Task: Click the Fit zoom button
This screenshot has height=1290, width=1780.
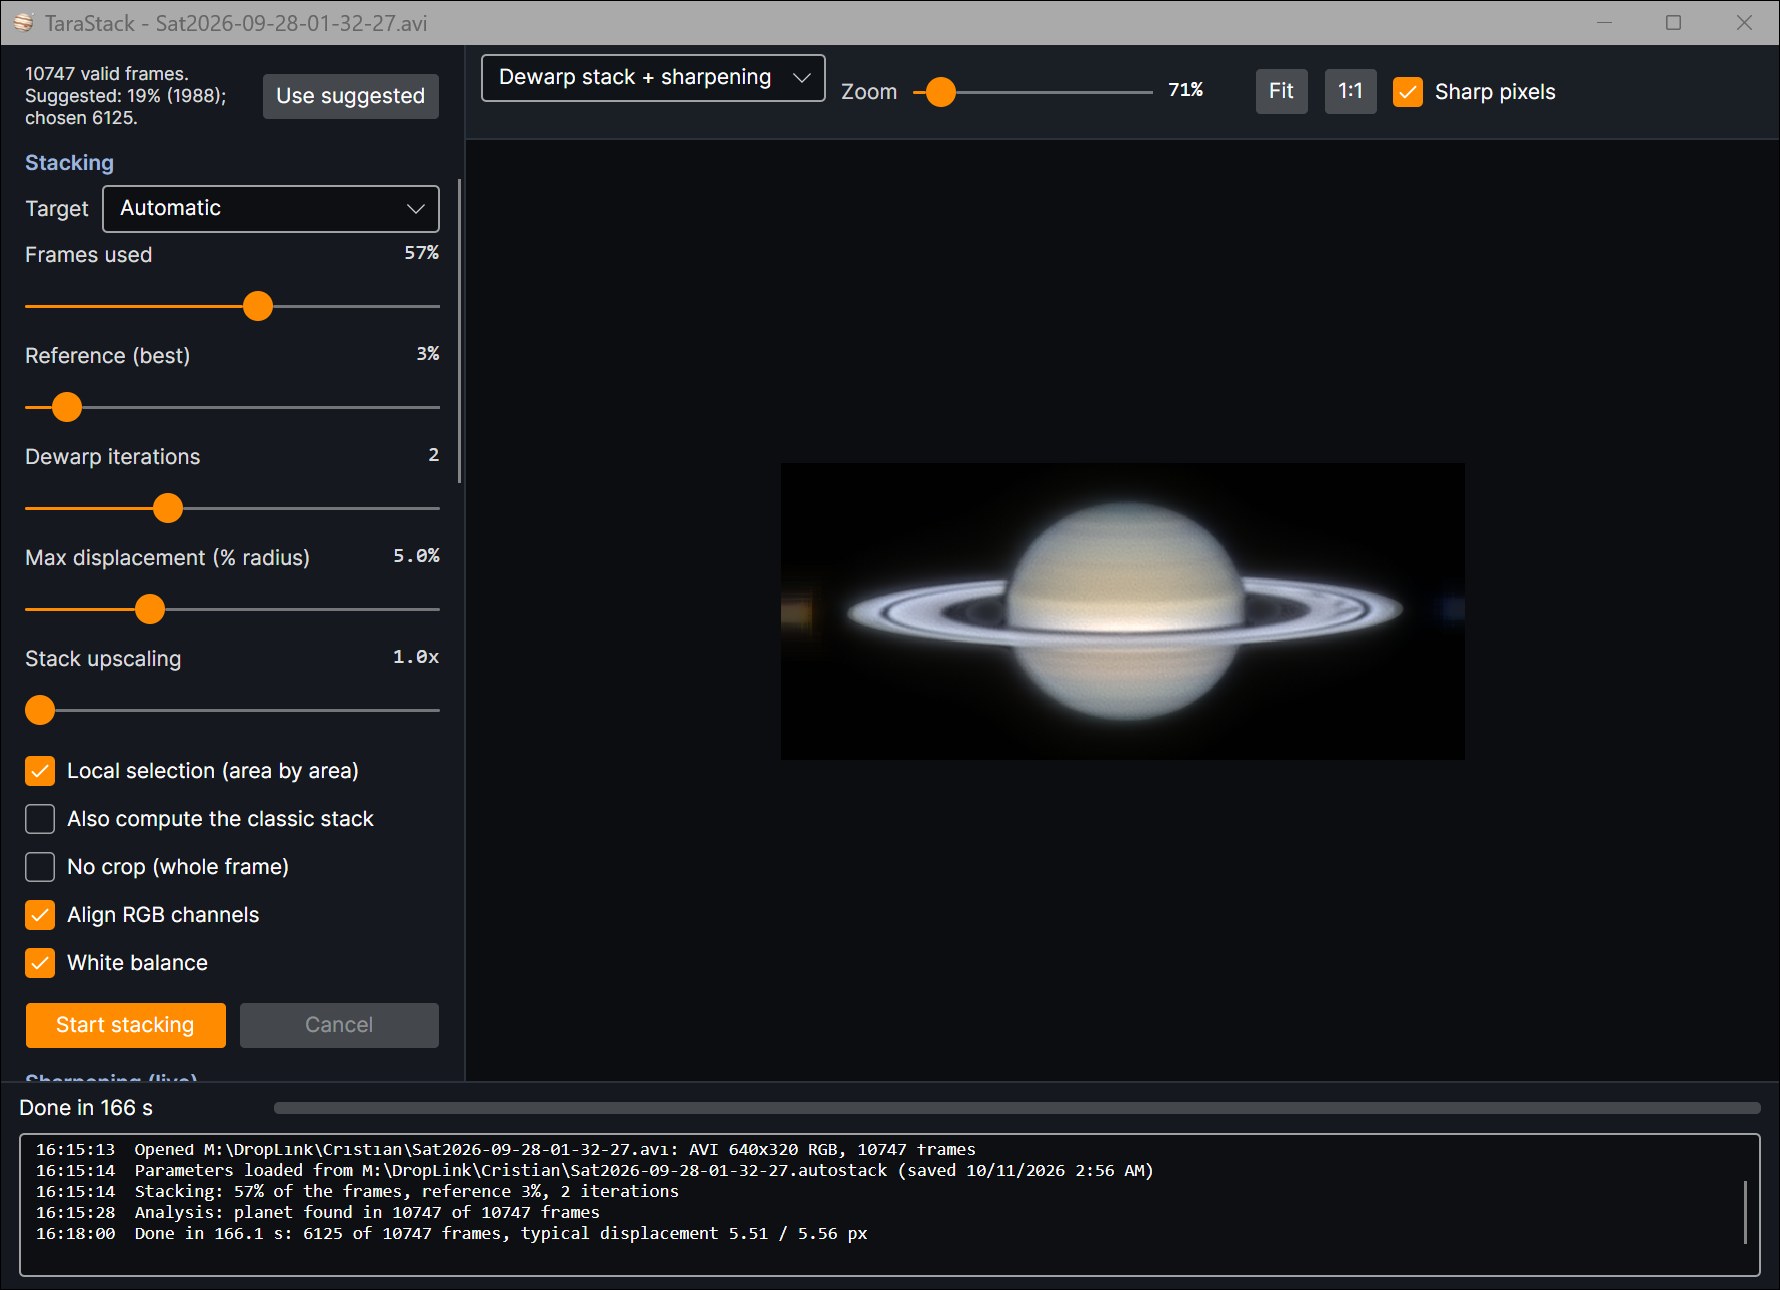Action: click(x=1282, y=92)
